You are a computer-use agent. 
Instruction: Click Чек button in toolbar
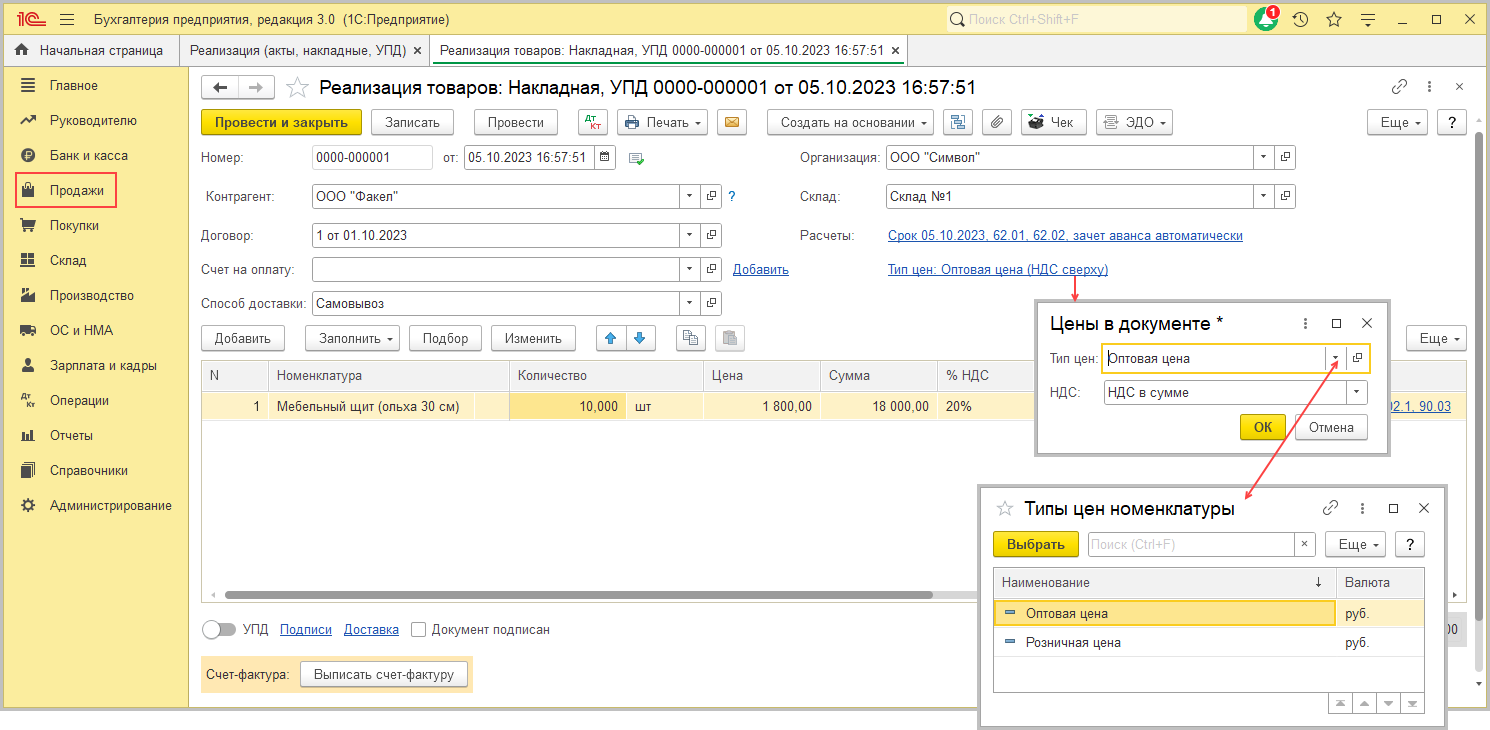pyautogui.click(x=1052, y=122)
